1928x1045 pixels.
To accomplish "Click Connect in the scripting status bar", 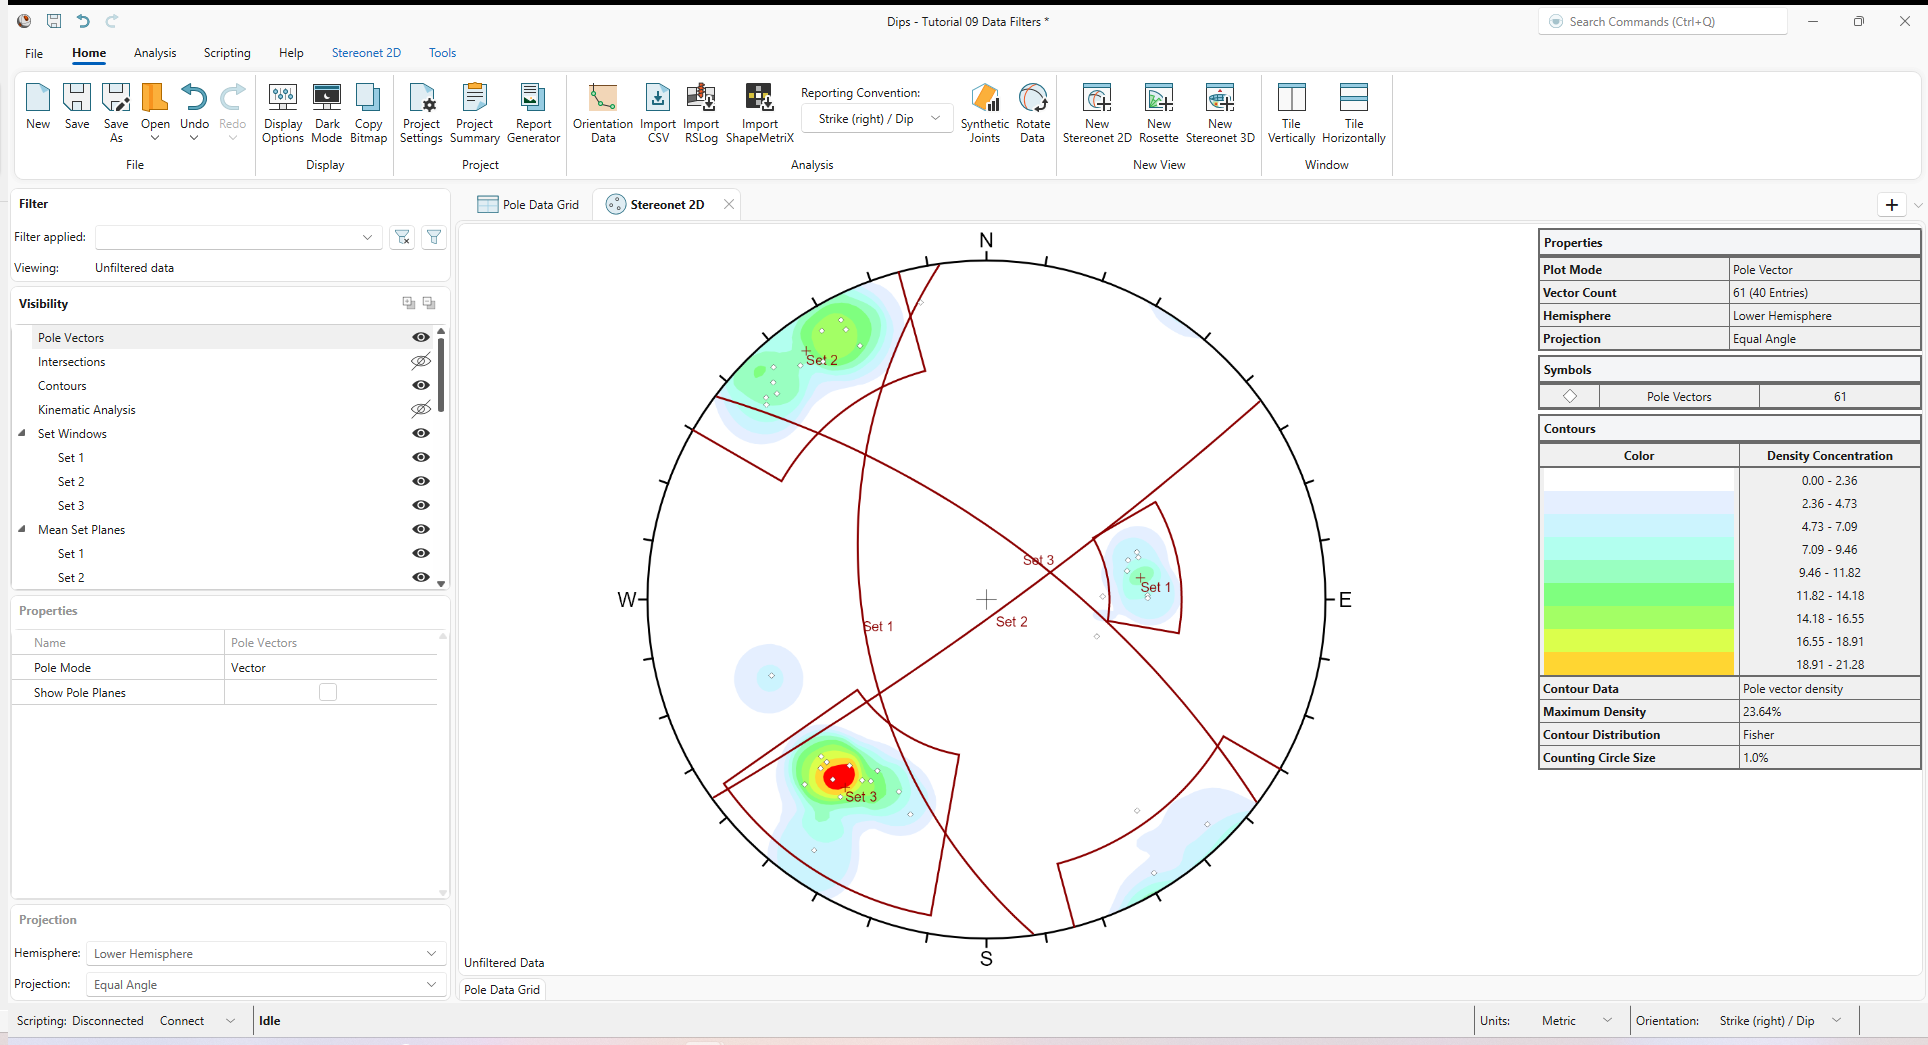I will 181,1020.
